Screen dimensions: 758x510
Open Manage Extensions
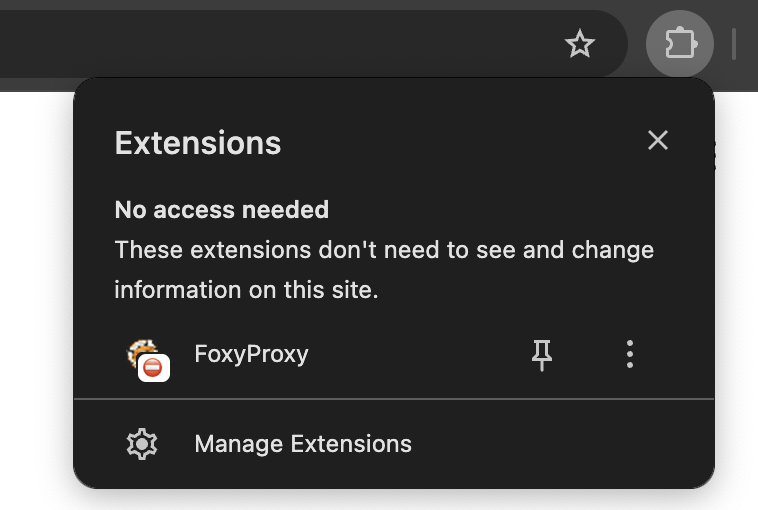[302, 444]
